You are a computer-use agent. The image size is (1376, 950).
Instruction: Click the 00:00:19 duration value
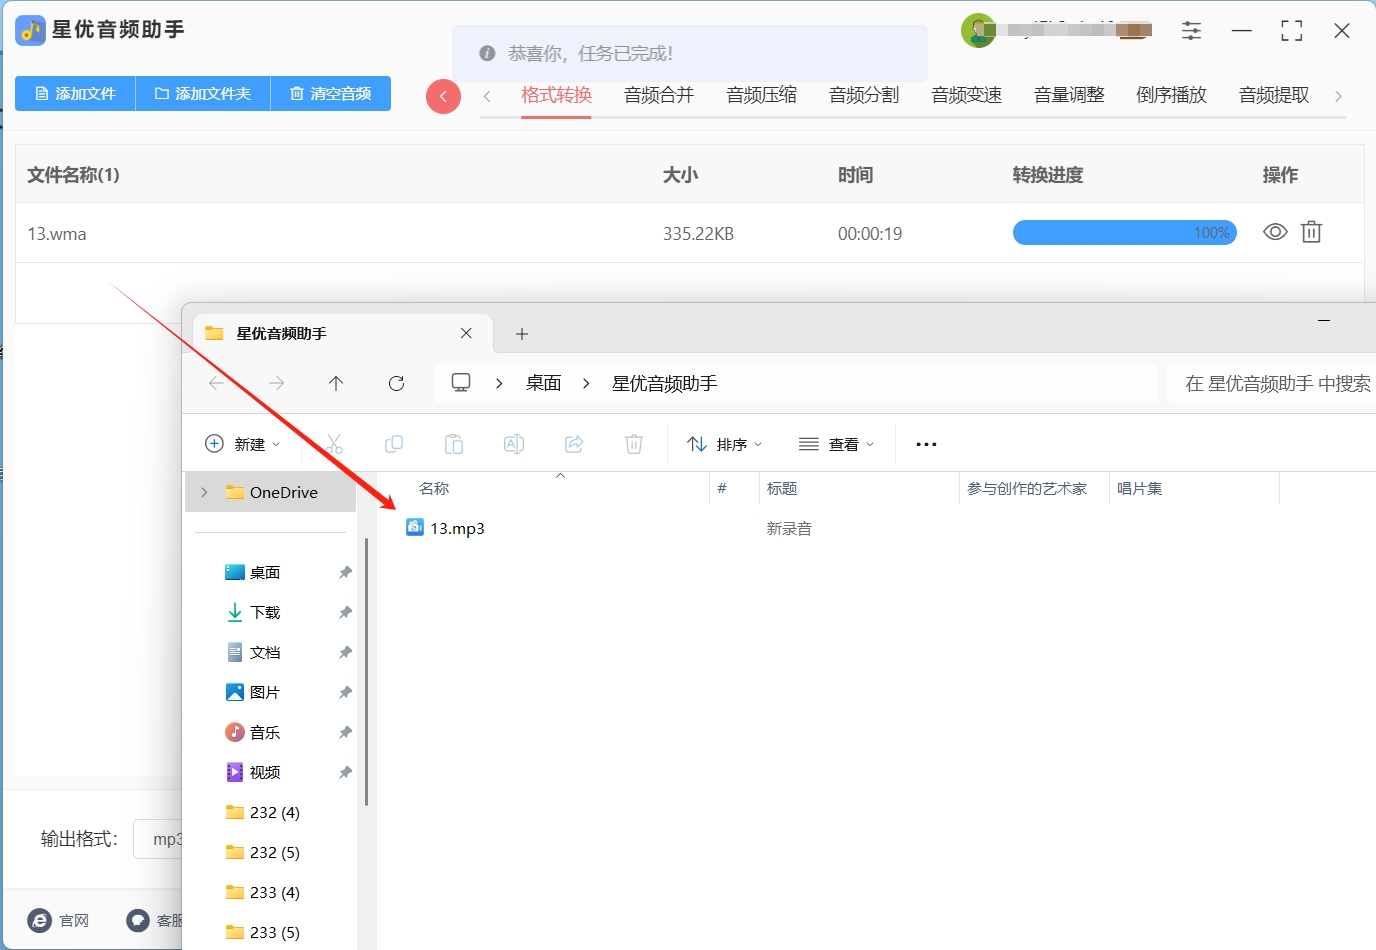point(870,234)
